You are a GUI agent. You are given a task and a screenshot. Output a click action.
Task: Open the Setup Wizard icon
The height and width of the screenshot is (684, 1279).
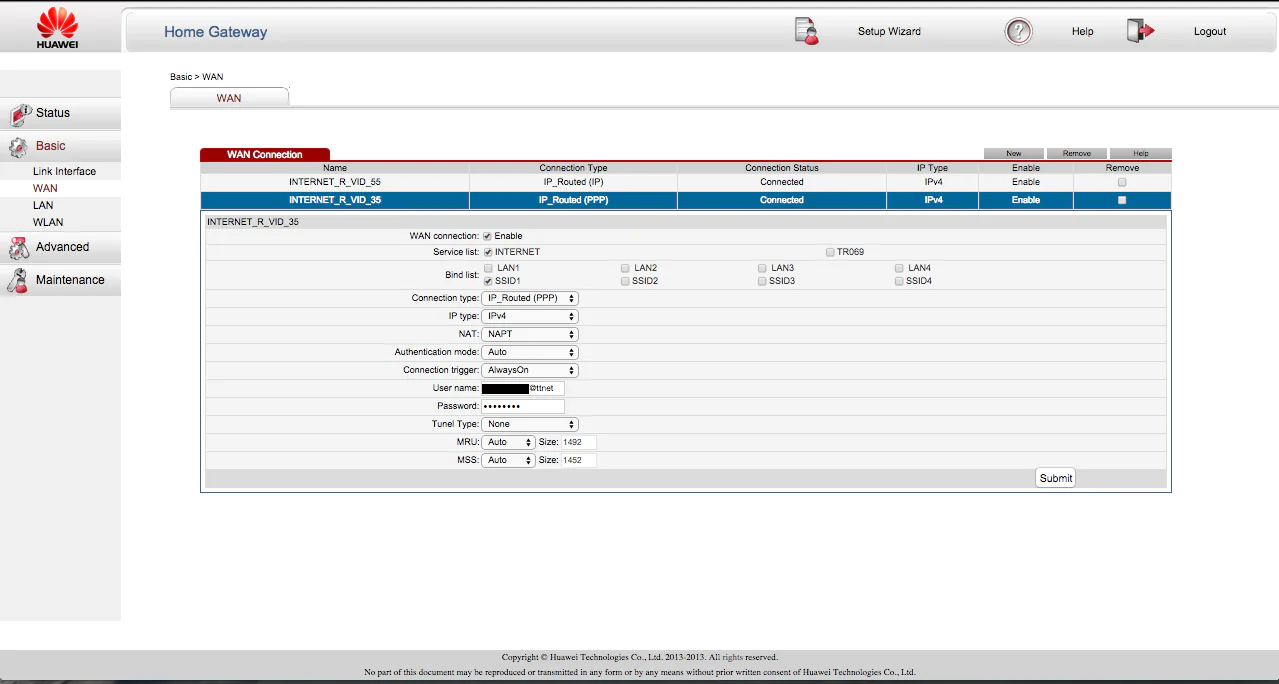807,31
